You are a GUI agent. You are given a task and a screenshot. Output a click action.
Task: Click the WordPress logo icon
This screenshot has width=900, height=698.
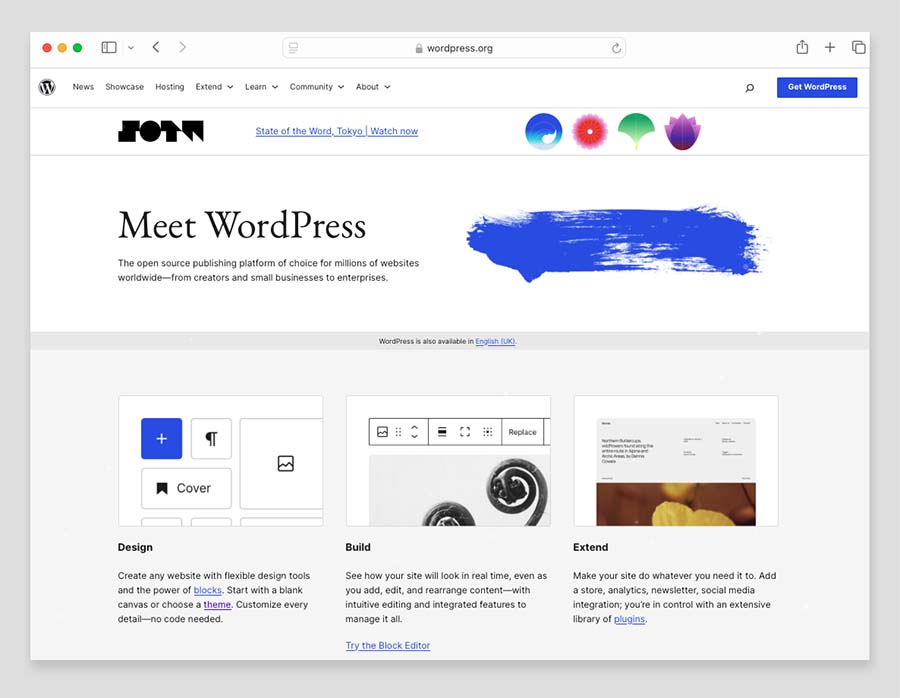click(x=47, y=87)
